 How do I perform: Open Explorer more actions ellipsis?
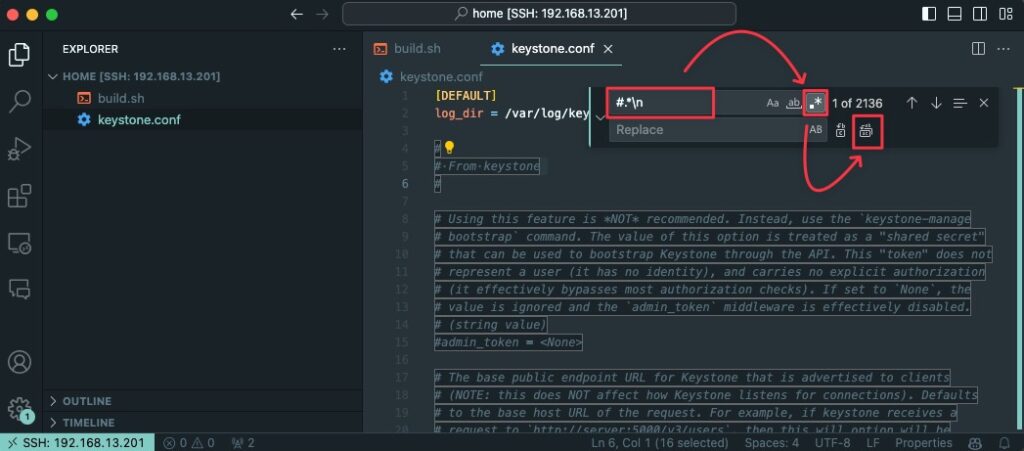(339, 49)
